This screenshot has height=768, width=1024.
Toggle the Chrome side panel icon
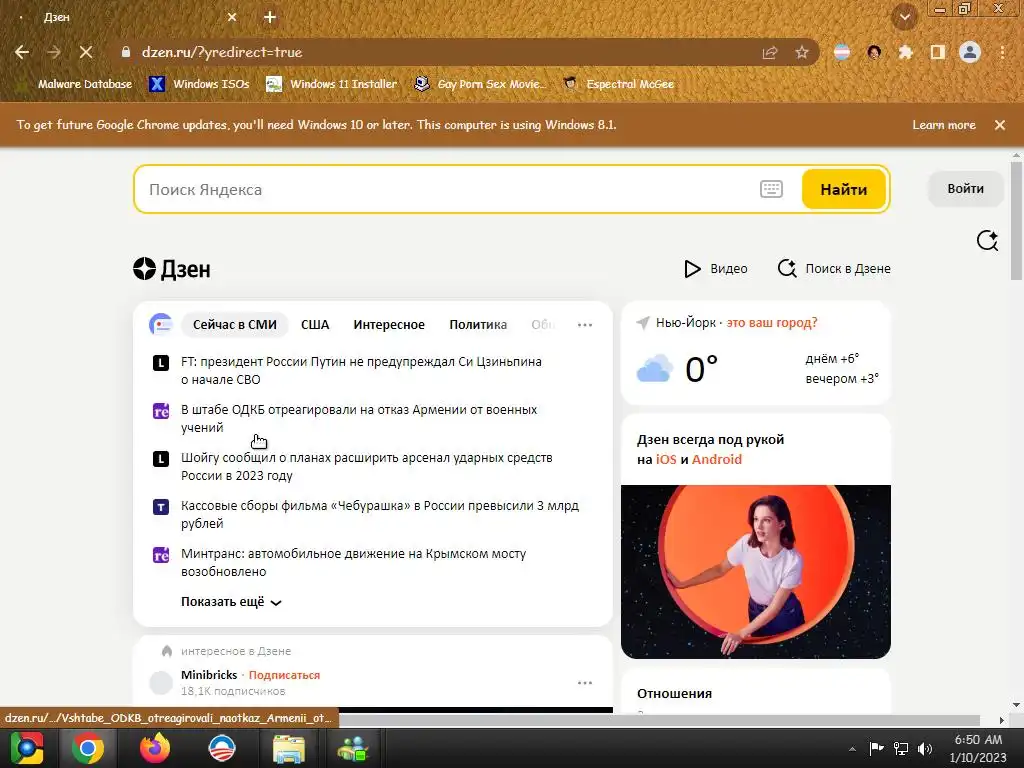(x=937, y=52)
